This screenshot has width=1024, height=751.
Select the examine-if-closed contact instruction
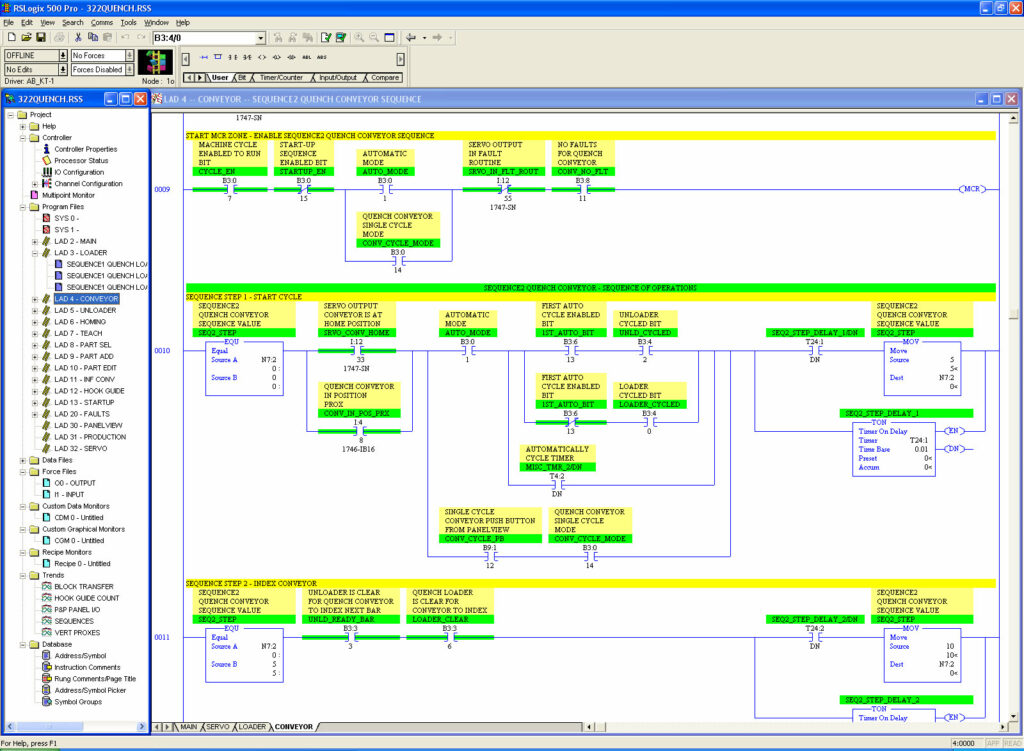click(232, 57)
